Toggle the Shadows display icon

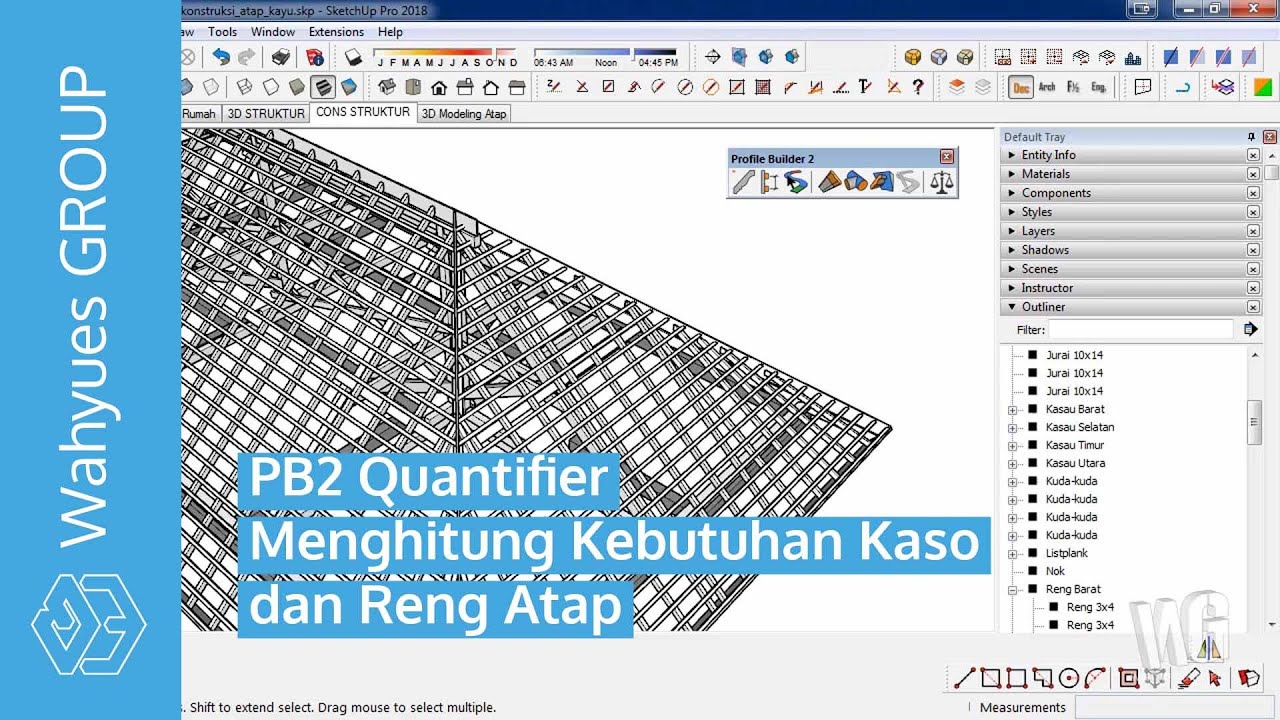pyautogui.click(x=353, y=57)
